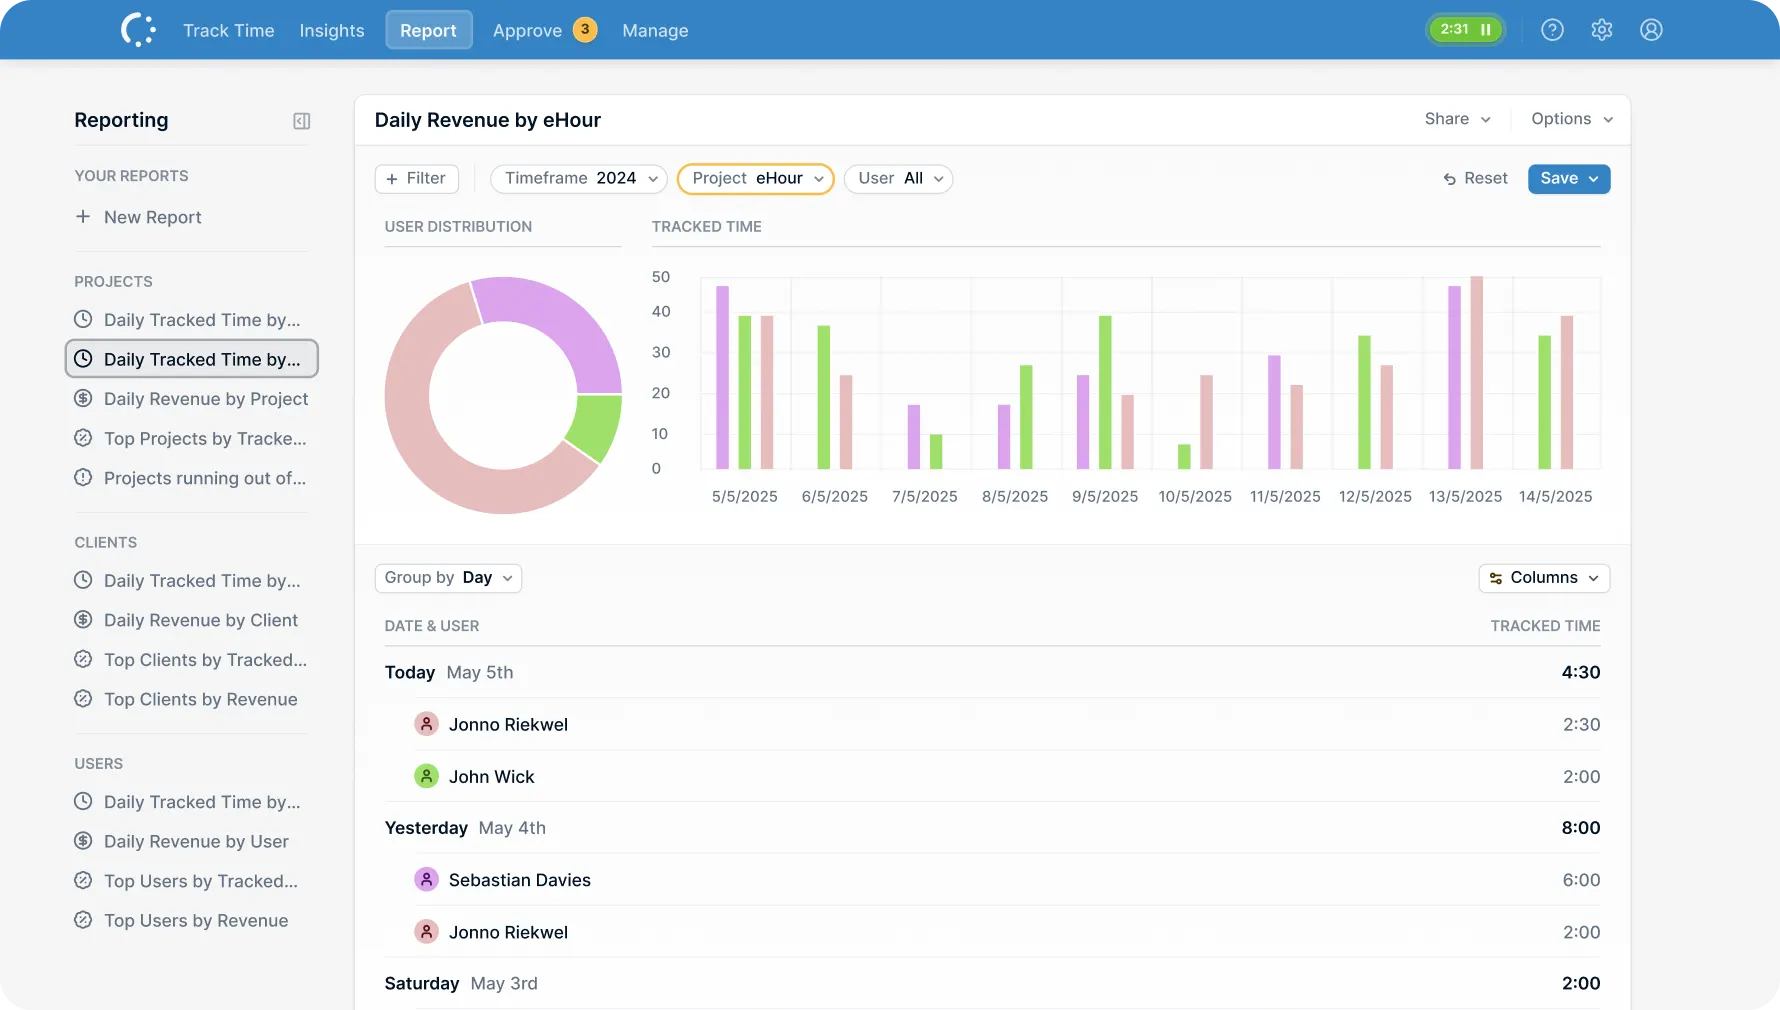The image size is (1780, 1010).
Task: Click the app logo in the top left
Action: (137, 29)
